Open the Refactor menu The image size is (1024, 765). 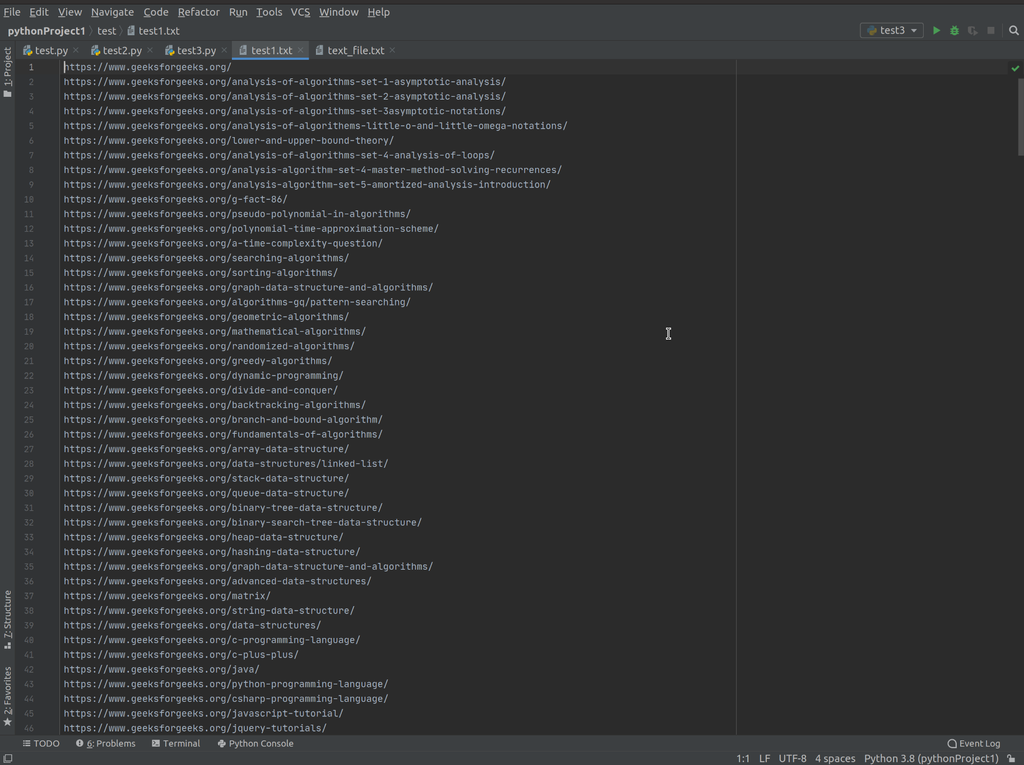199,12
